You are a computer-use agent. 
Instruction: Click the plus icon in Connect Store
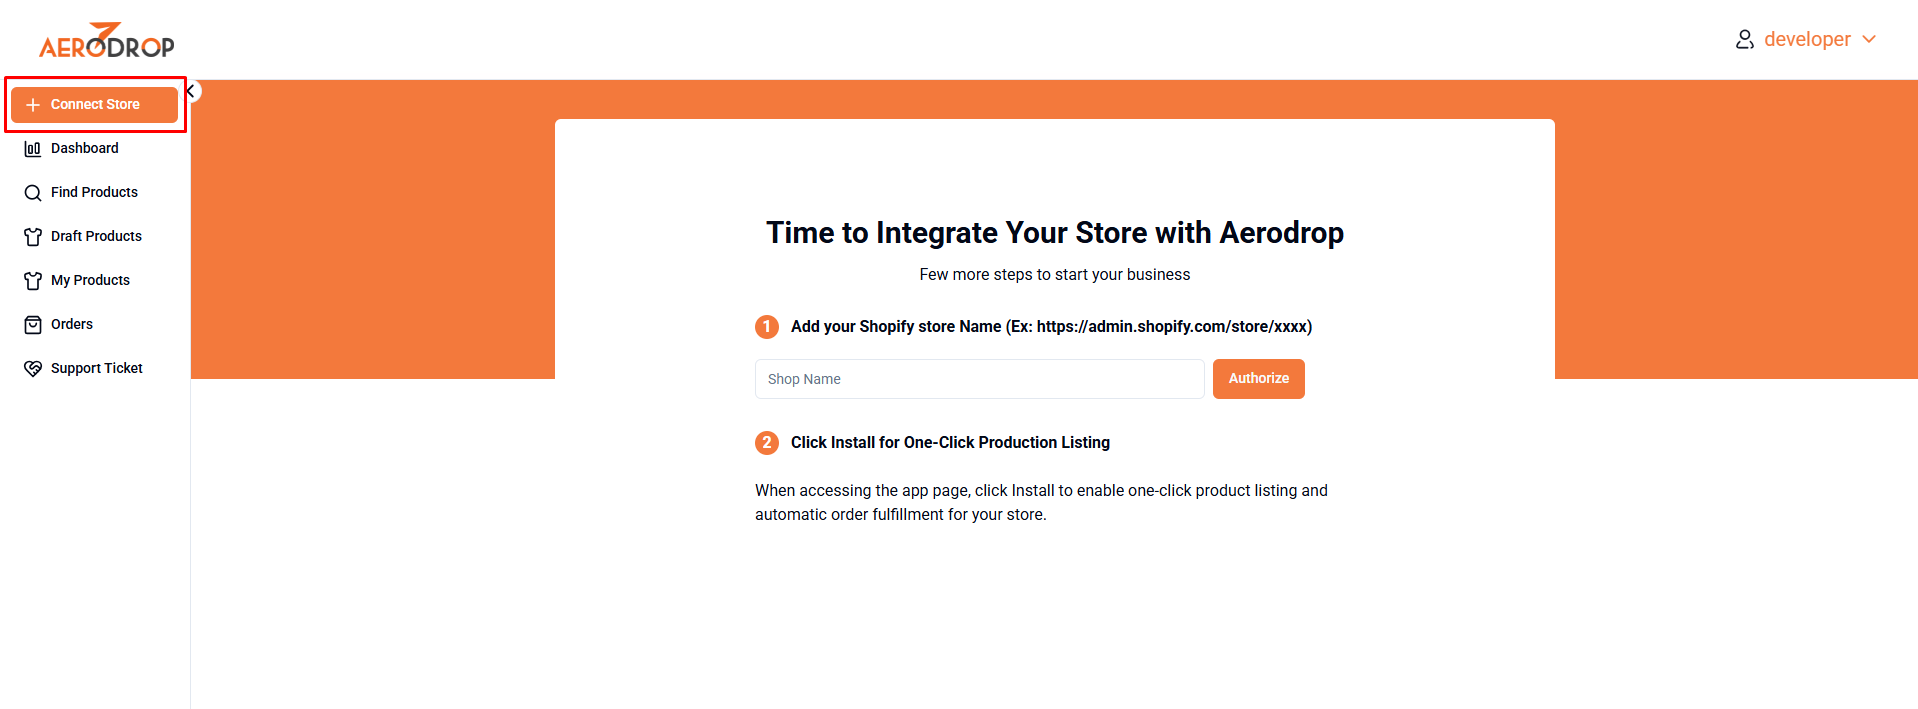33,105
